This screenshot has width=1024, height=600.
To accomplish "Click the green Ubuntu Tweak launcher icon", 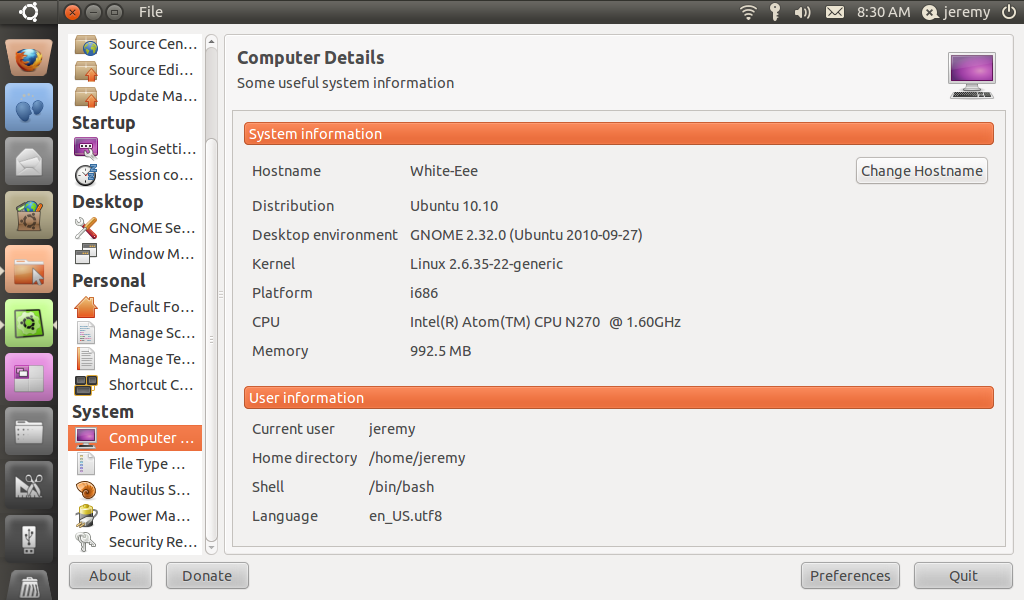I will 29,323.
